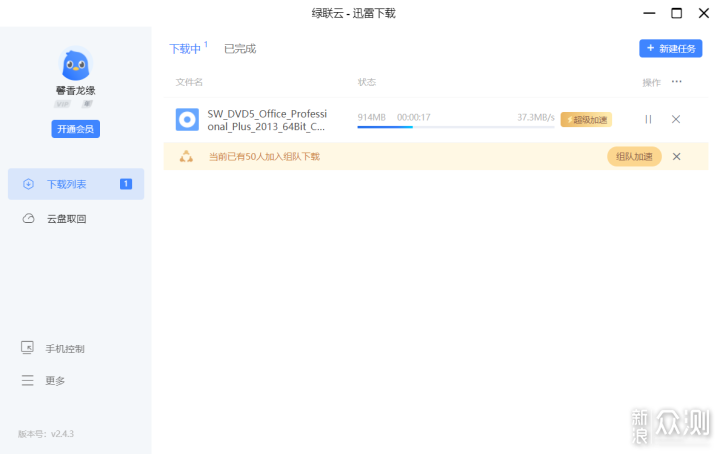Click the year badge next to VIP

tap(87, 104)
